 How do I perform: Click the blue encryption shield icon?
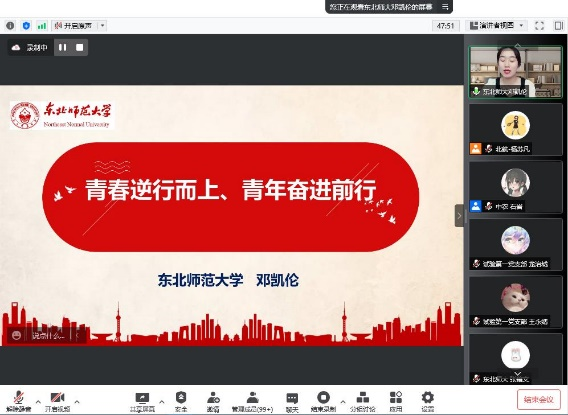point(26,26)
